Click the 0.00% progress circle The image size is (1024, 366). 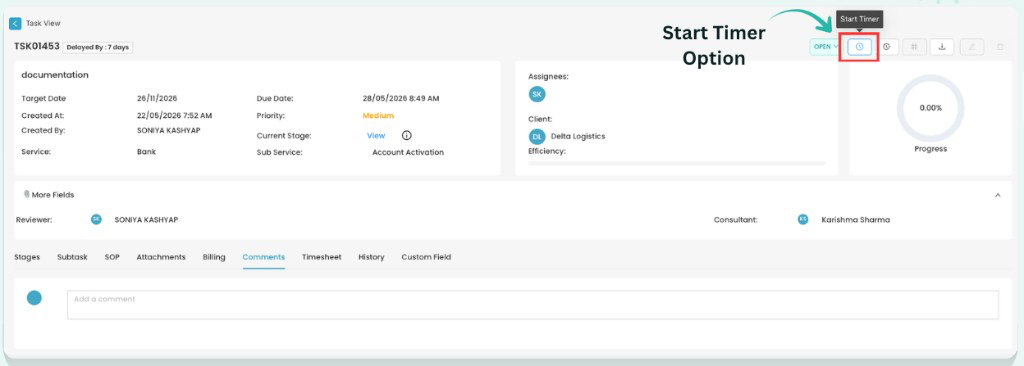click(930, 108)
